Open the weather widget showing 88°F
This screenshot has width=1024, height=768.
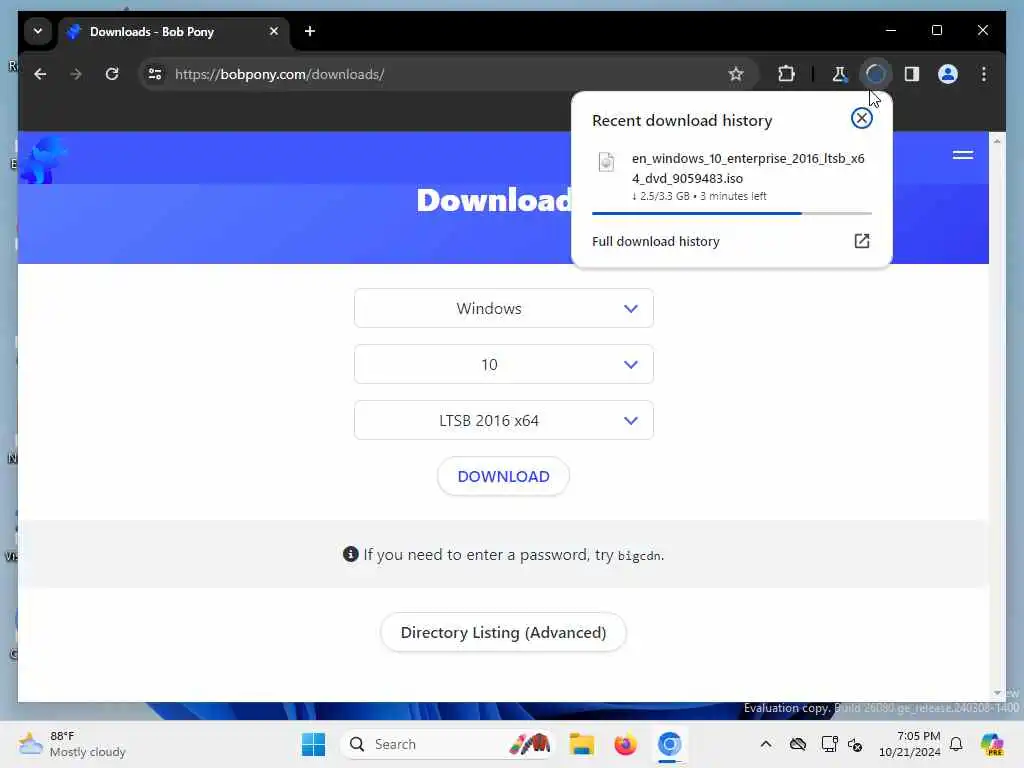72,744
